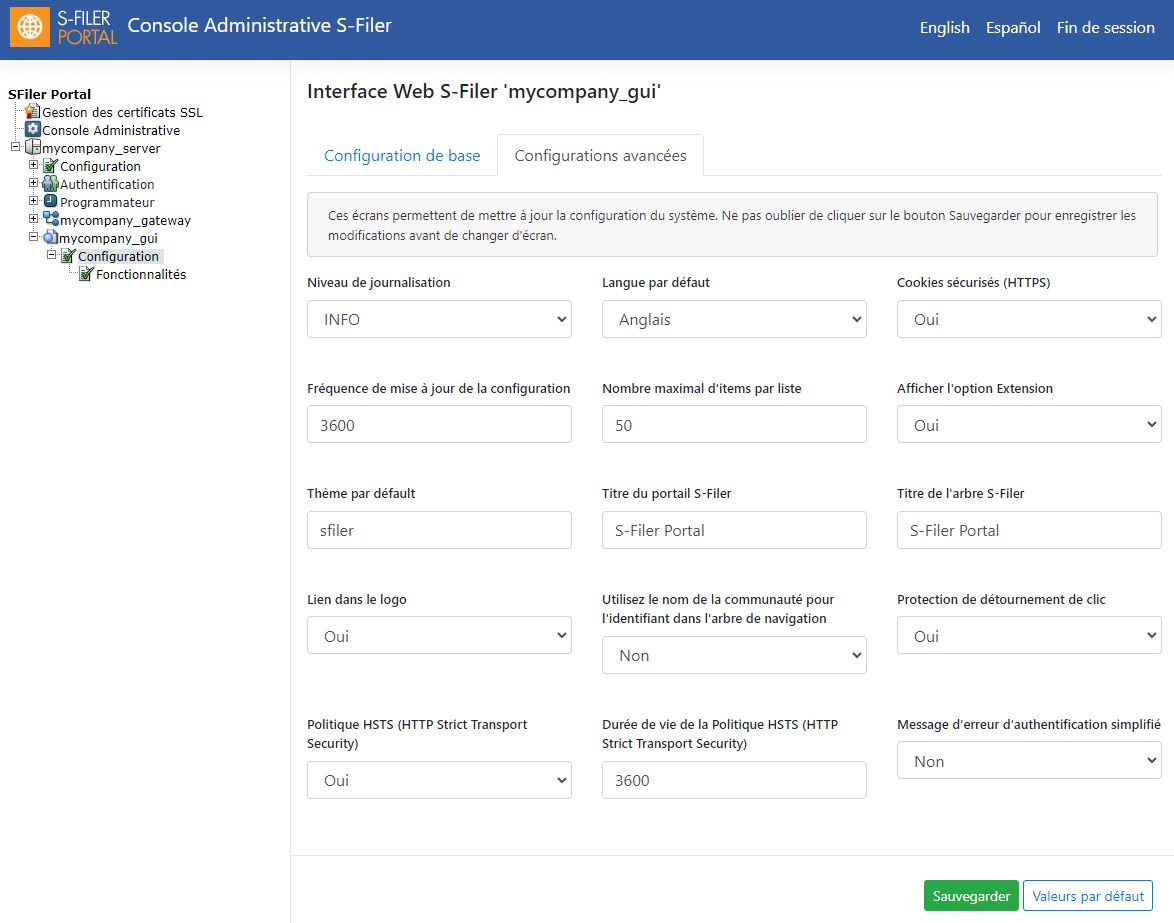Open the Niveau de journalisation dropdown
The width and height of the screenshot is (1174, 923).
click(x=439, y=319)
